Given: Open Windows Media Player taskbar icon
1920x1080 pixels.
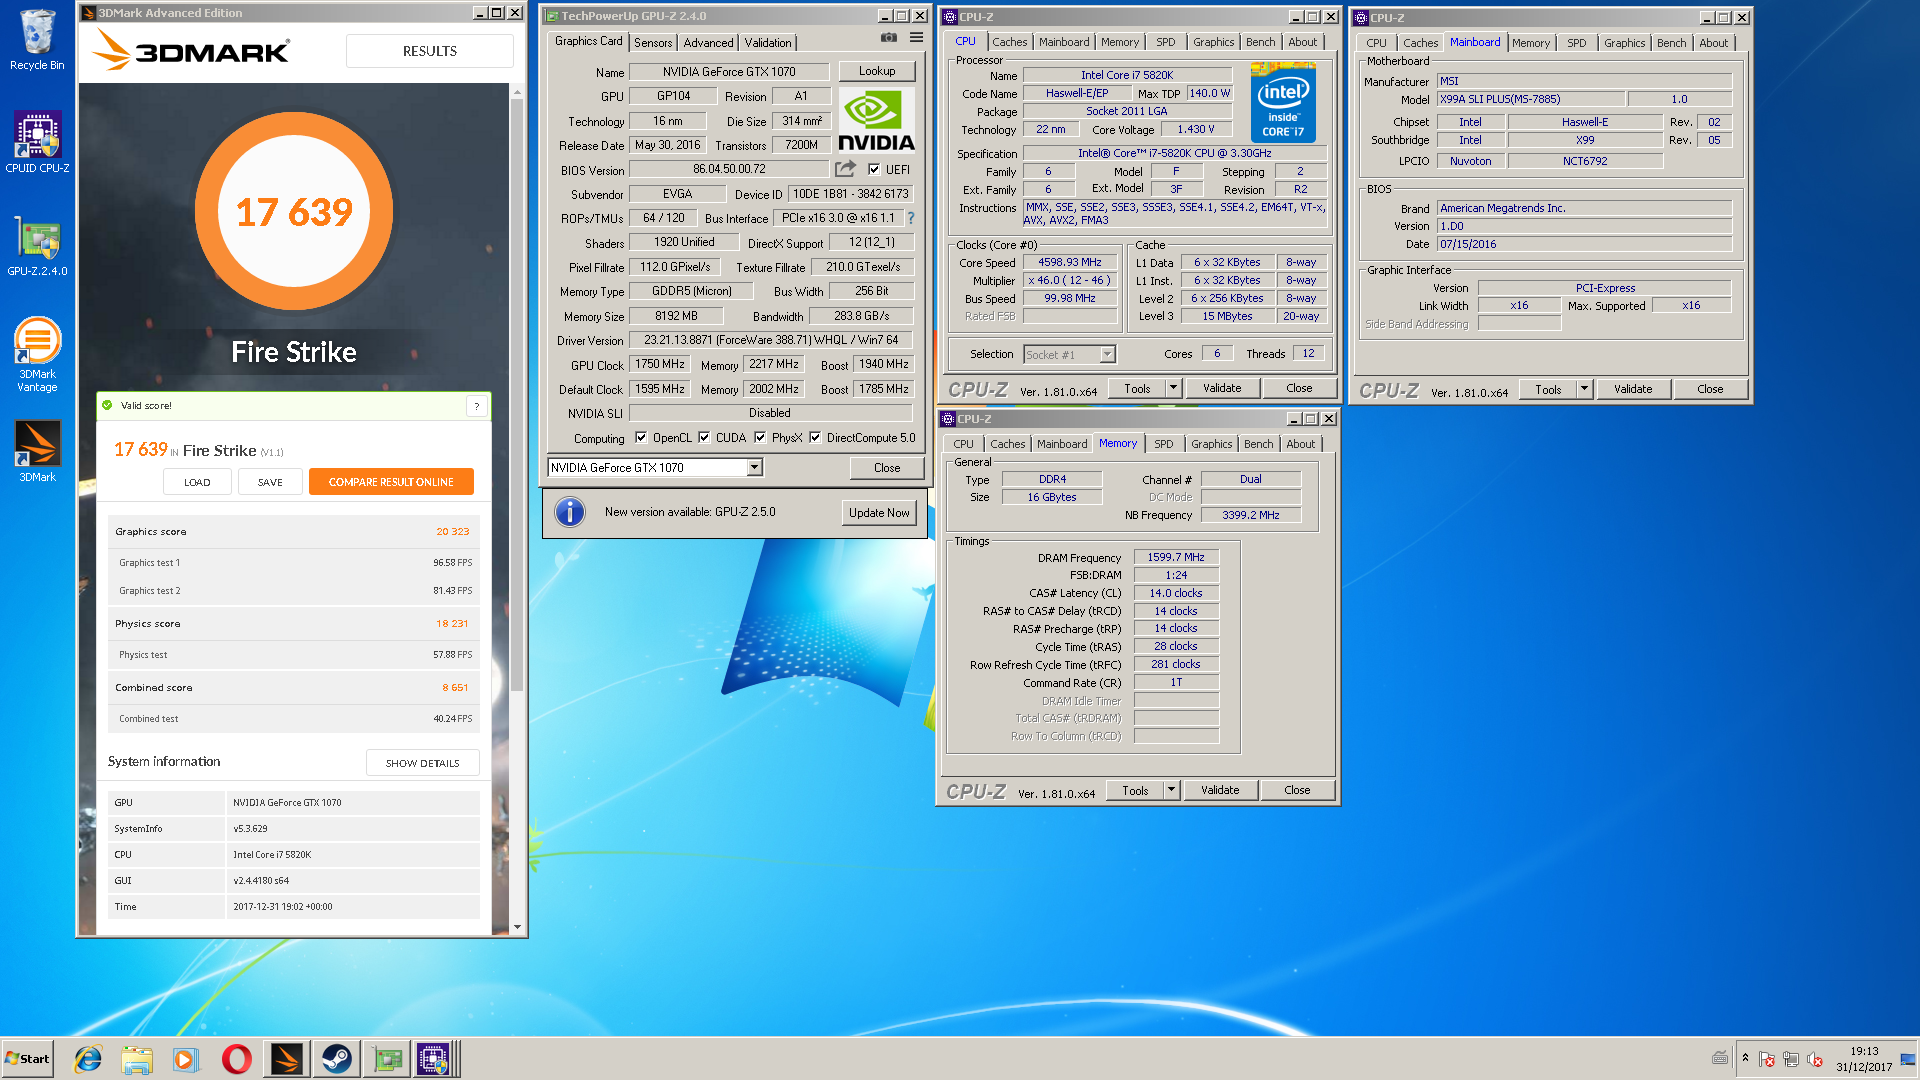Looking at the screenshot, I should click(x=186, y=1059).
